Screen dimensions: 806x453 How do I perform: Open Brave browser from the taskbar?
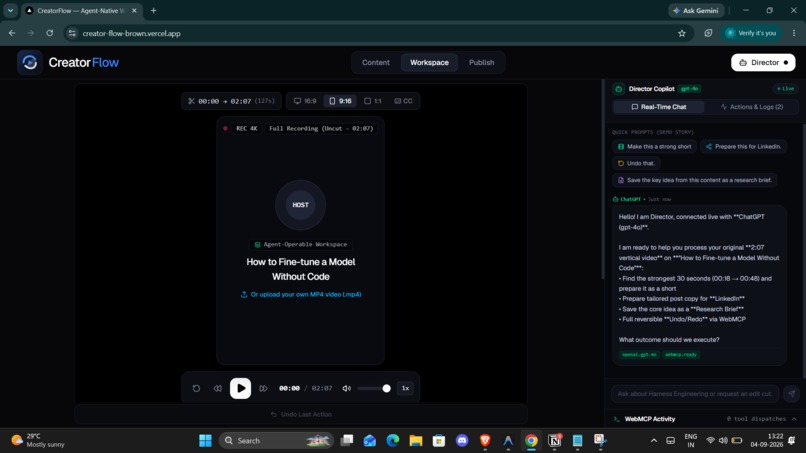(485, 441)
